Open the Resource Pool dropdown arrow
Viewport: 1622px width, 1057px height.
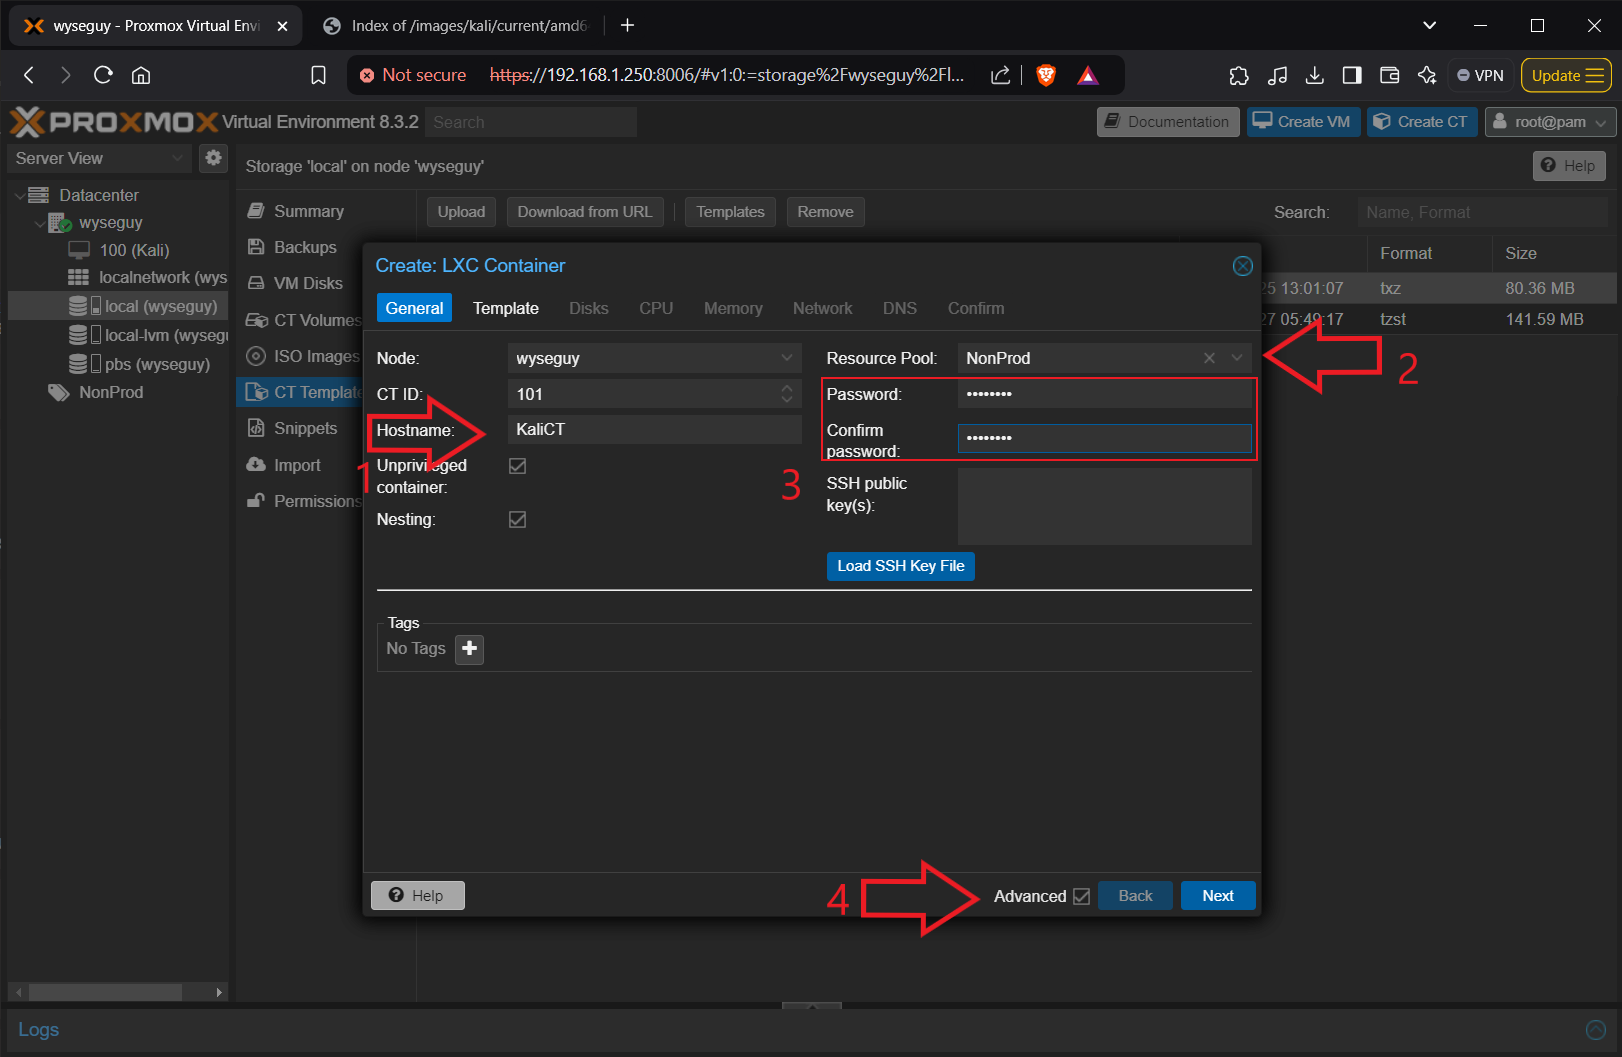[1237, 358]
